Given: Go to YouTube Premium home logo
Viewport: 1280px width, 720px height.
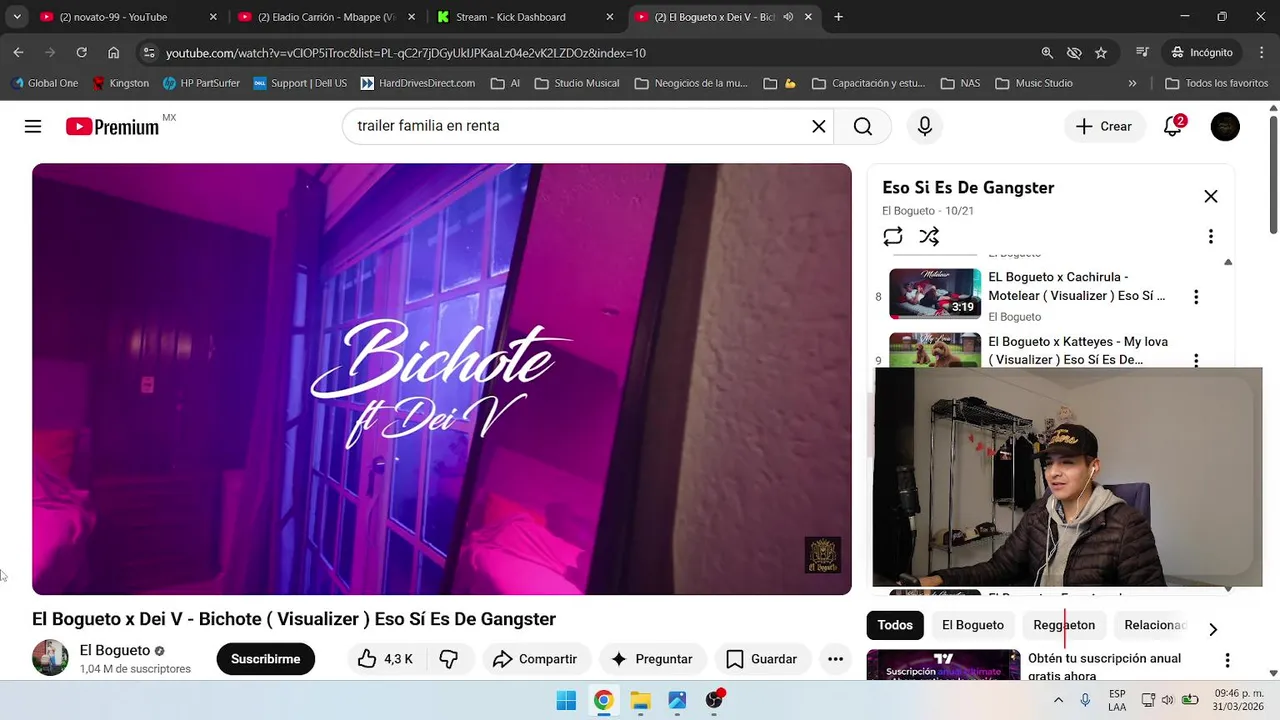Looking at the screenshot, I should click(x=112, y=126).
